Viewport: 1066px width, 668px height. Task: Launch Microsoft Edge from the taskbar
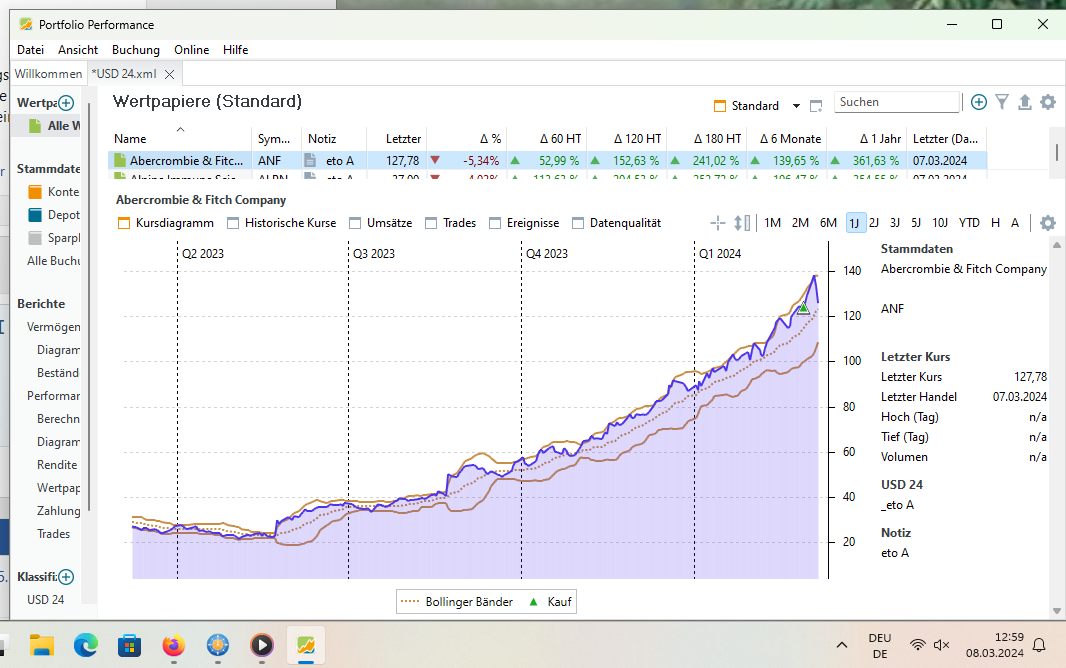coord(86,645)
